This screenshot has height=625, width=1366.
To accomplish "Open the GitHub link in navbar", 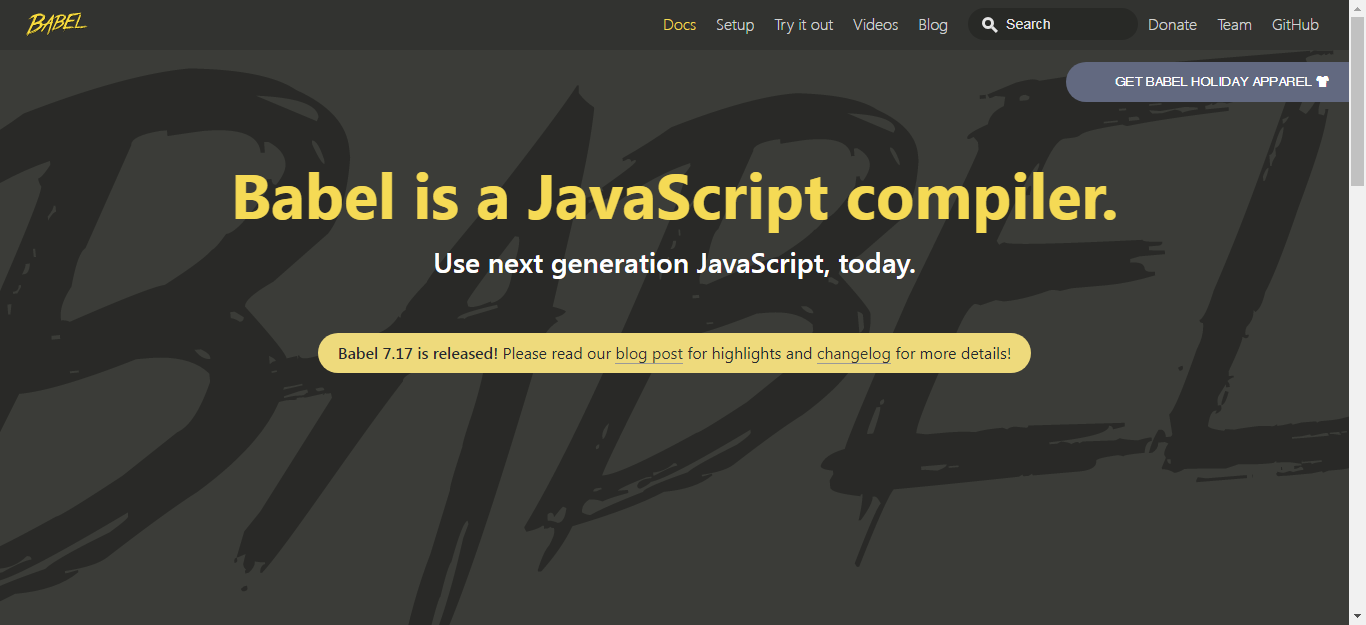I will click(1295, 25).
